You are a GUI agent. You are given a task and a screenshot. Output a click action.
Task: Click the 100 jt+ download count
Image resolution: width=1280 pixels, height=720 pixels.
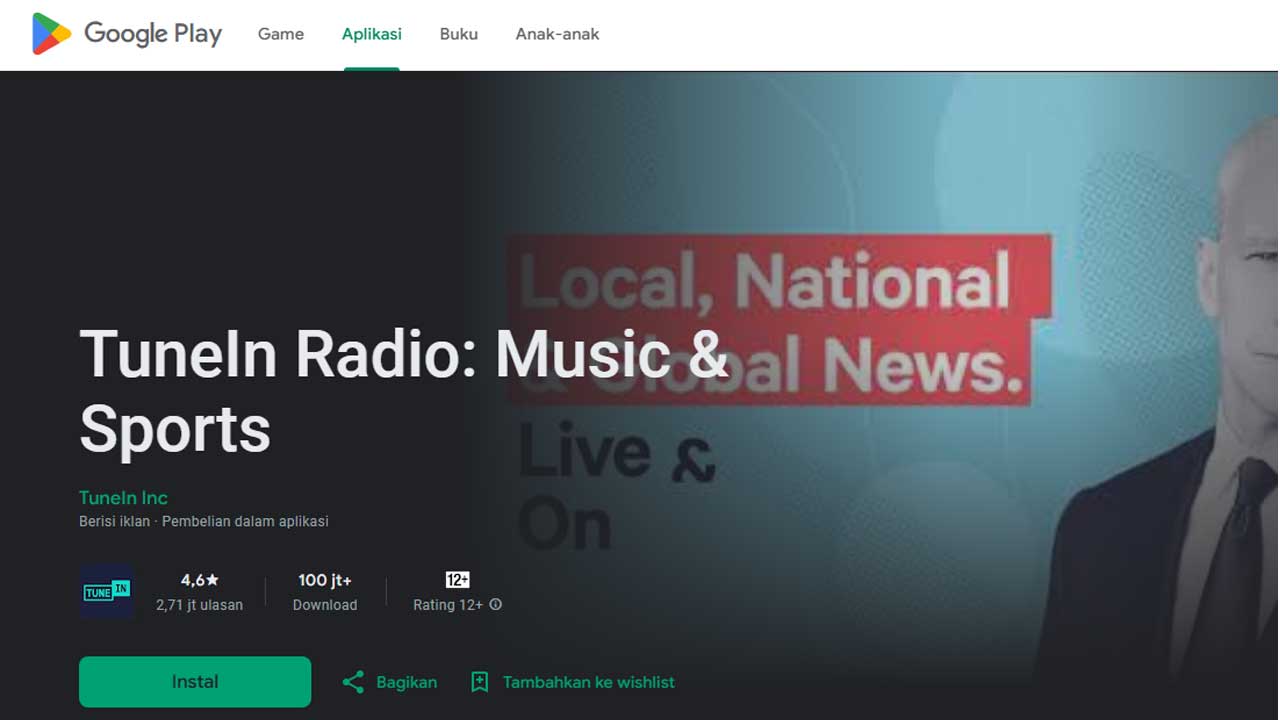[325, 580]
